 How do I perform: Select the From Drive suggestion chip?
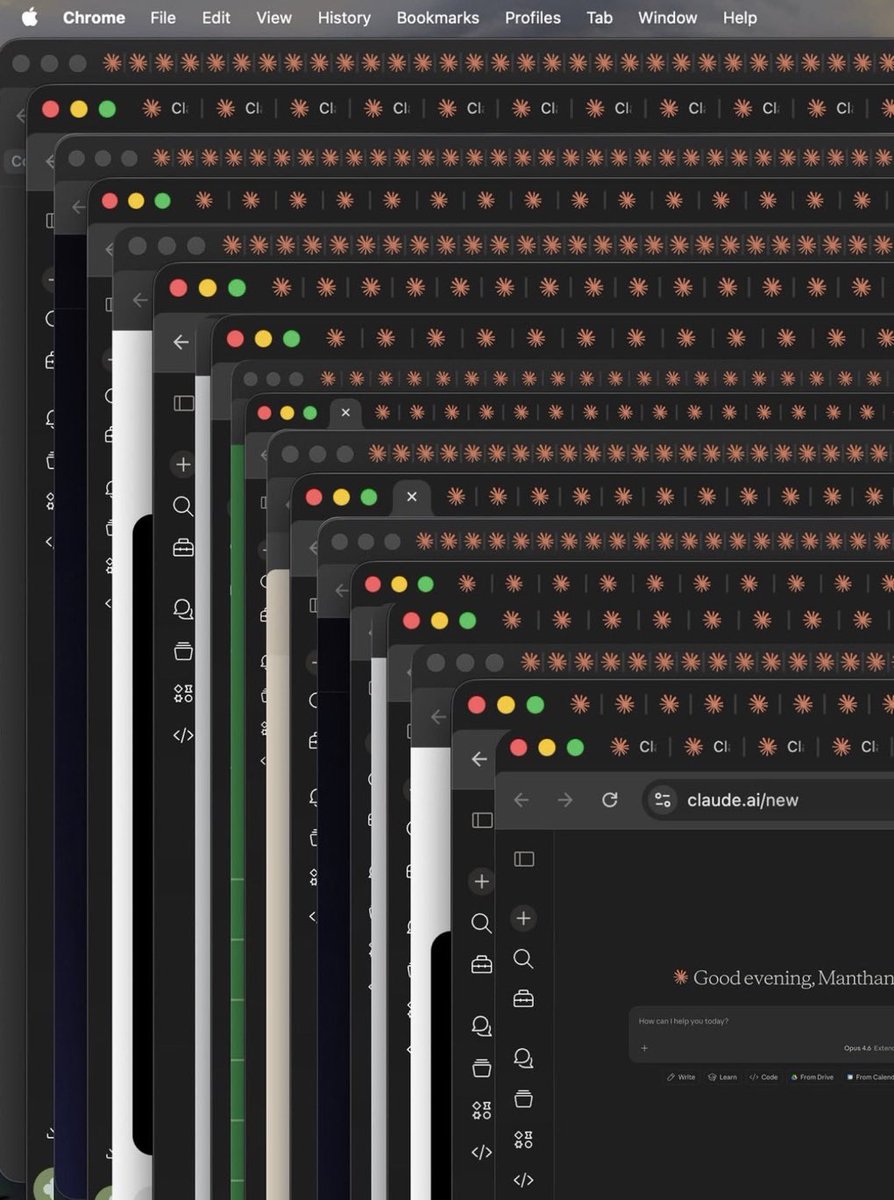coord(812,1077)
